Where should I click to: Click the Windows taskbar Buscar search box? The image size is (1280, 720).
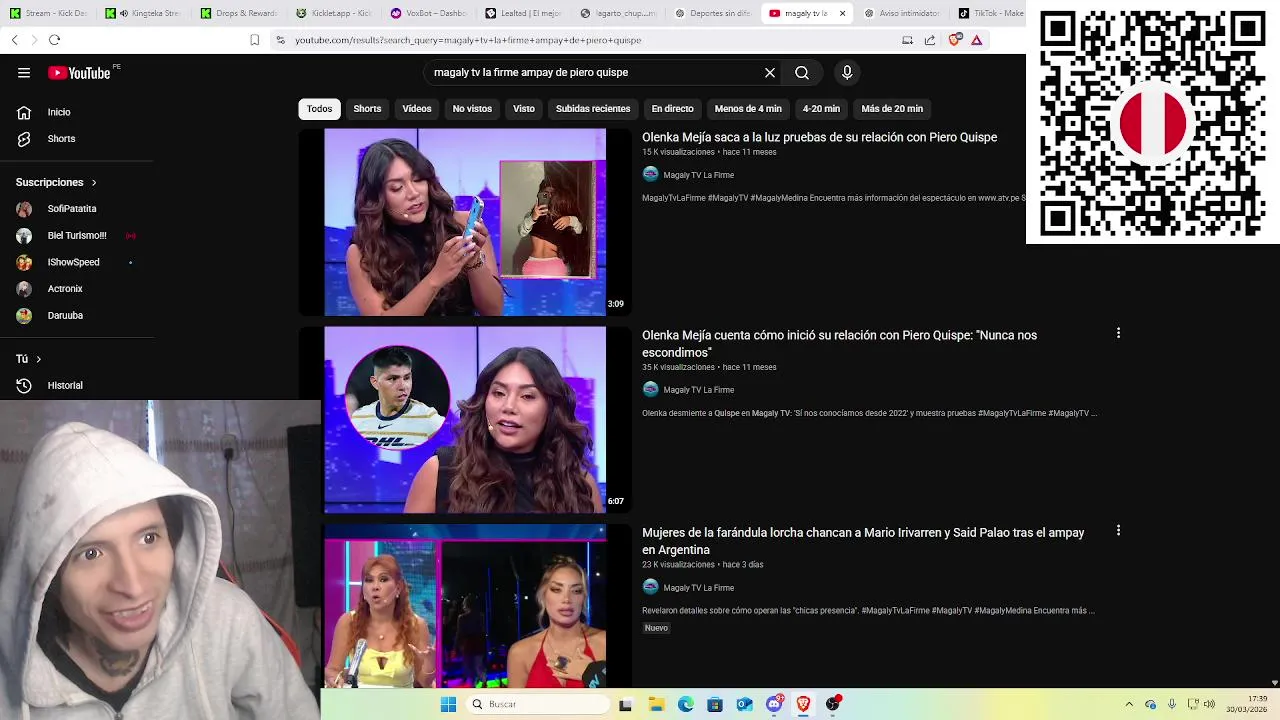538,704
